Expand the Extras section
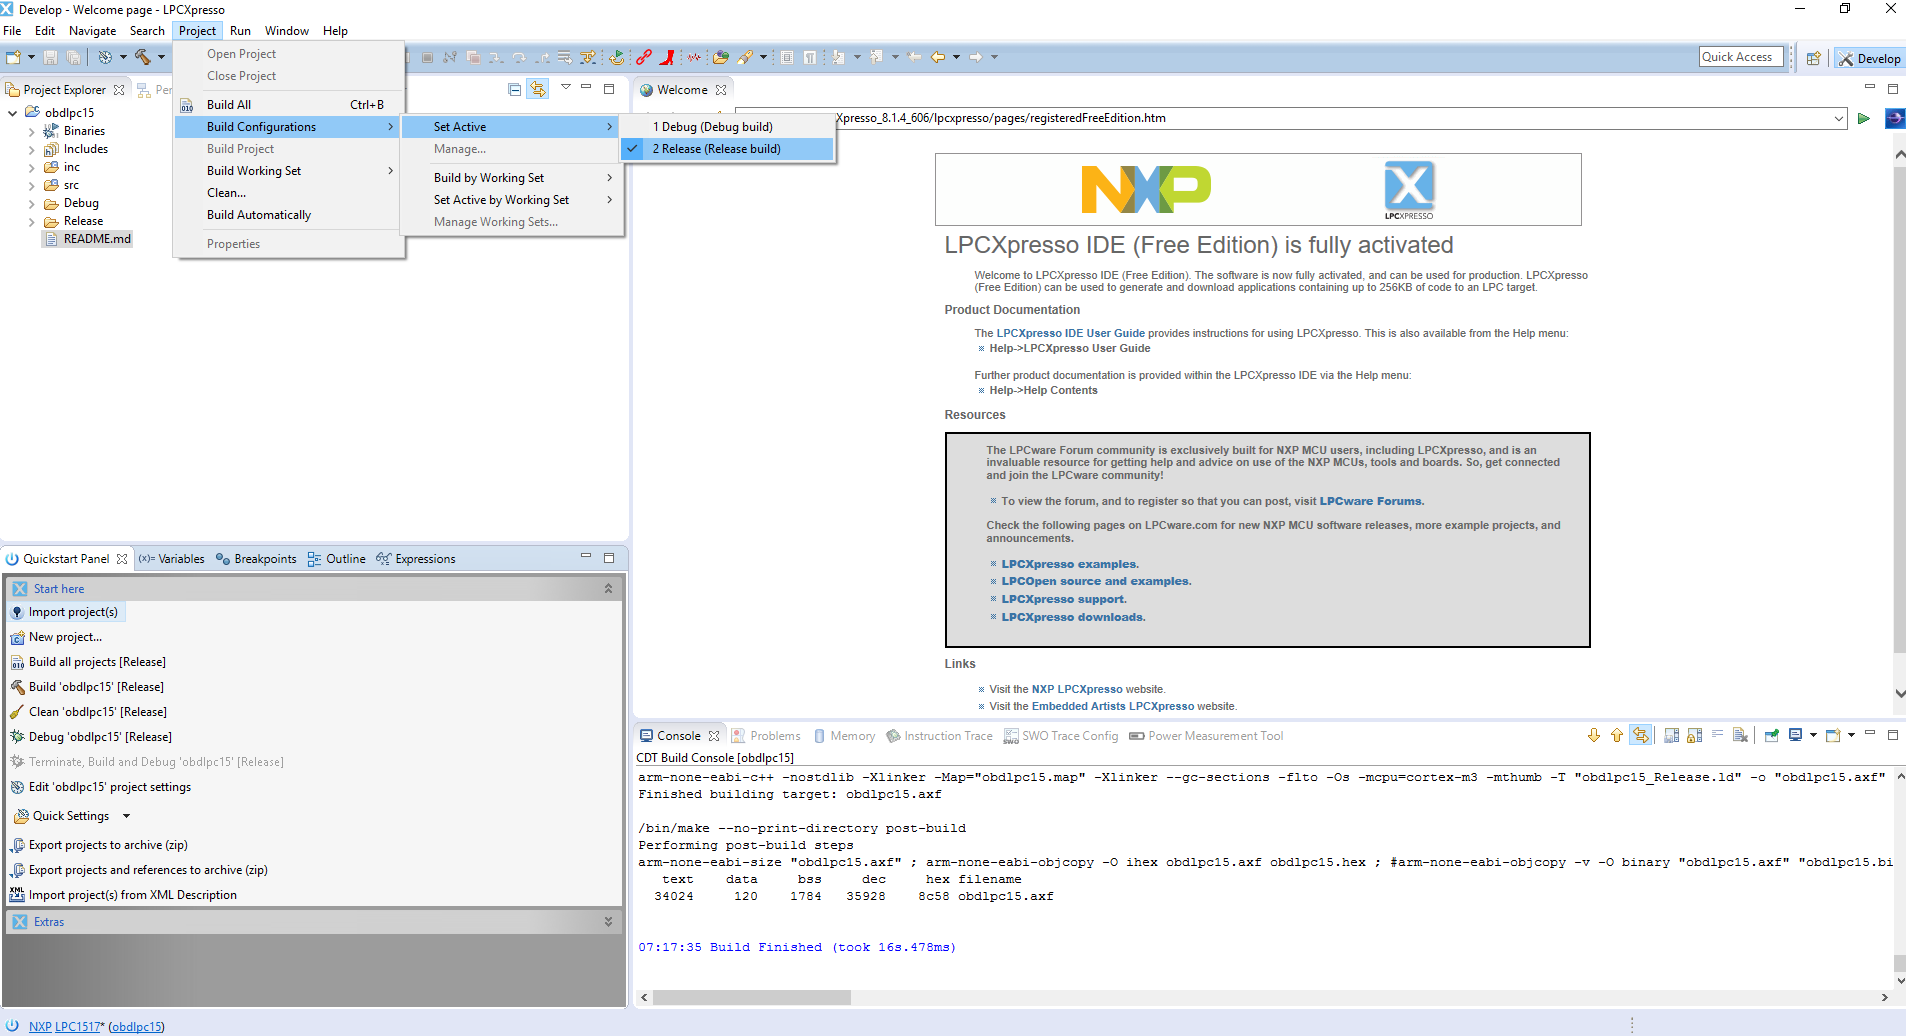Viewport: 1906px width, 1036px height. point(608,922)
